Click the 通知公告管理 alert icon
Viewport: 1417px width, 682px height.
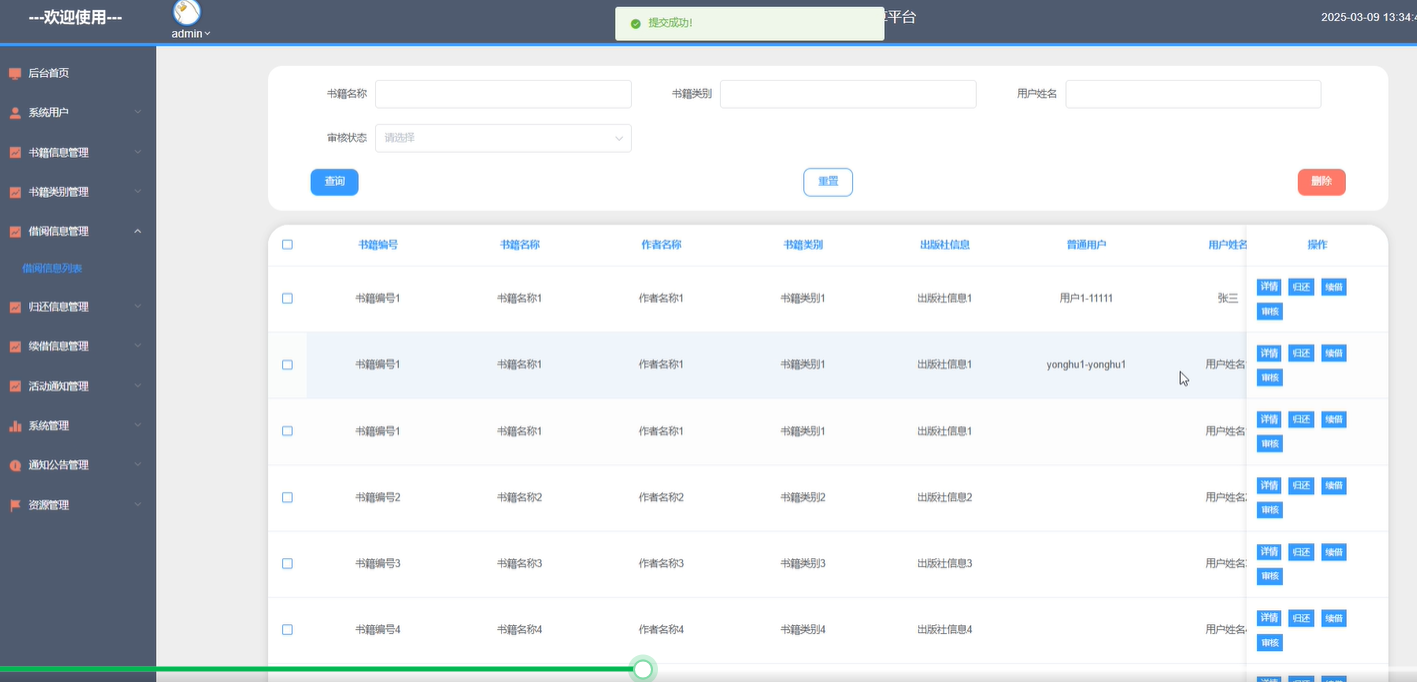click(x=15, y=465)
